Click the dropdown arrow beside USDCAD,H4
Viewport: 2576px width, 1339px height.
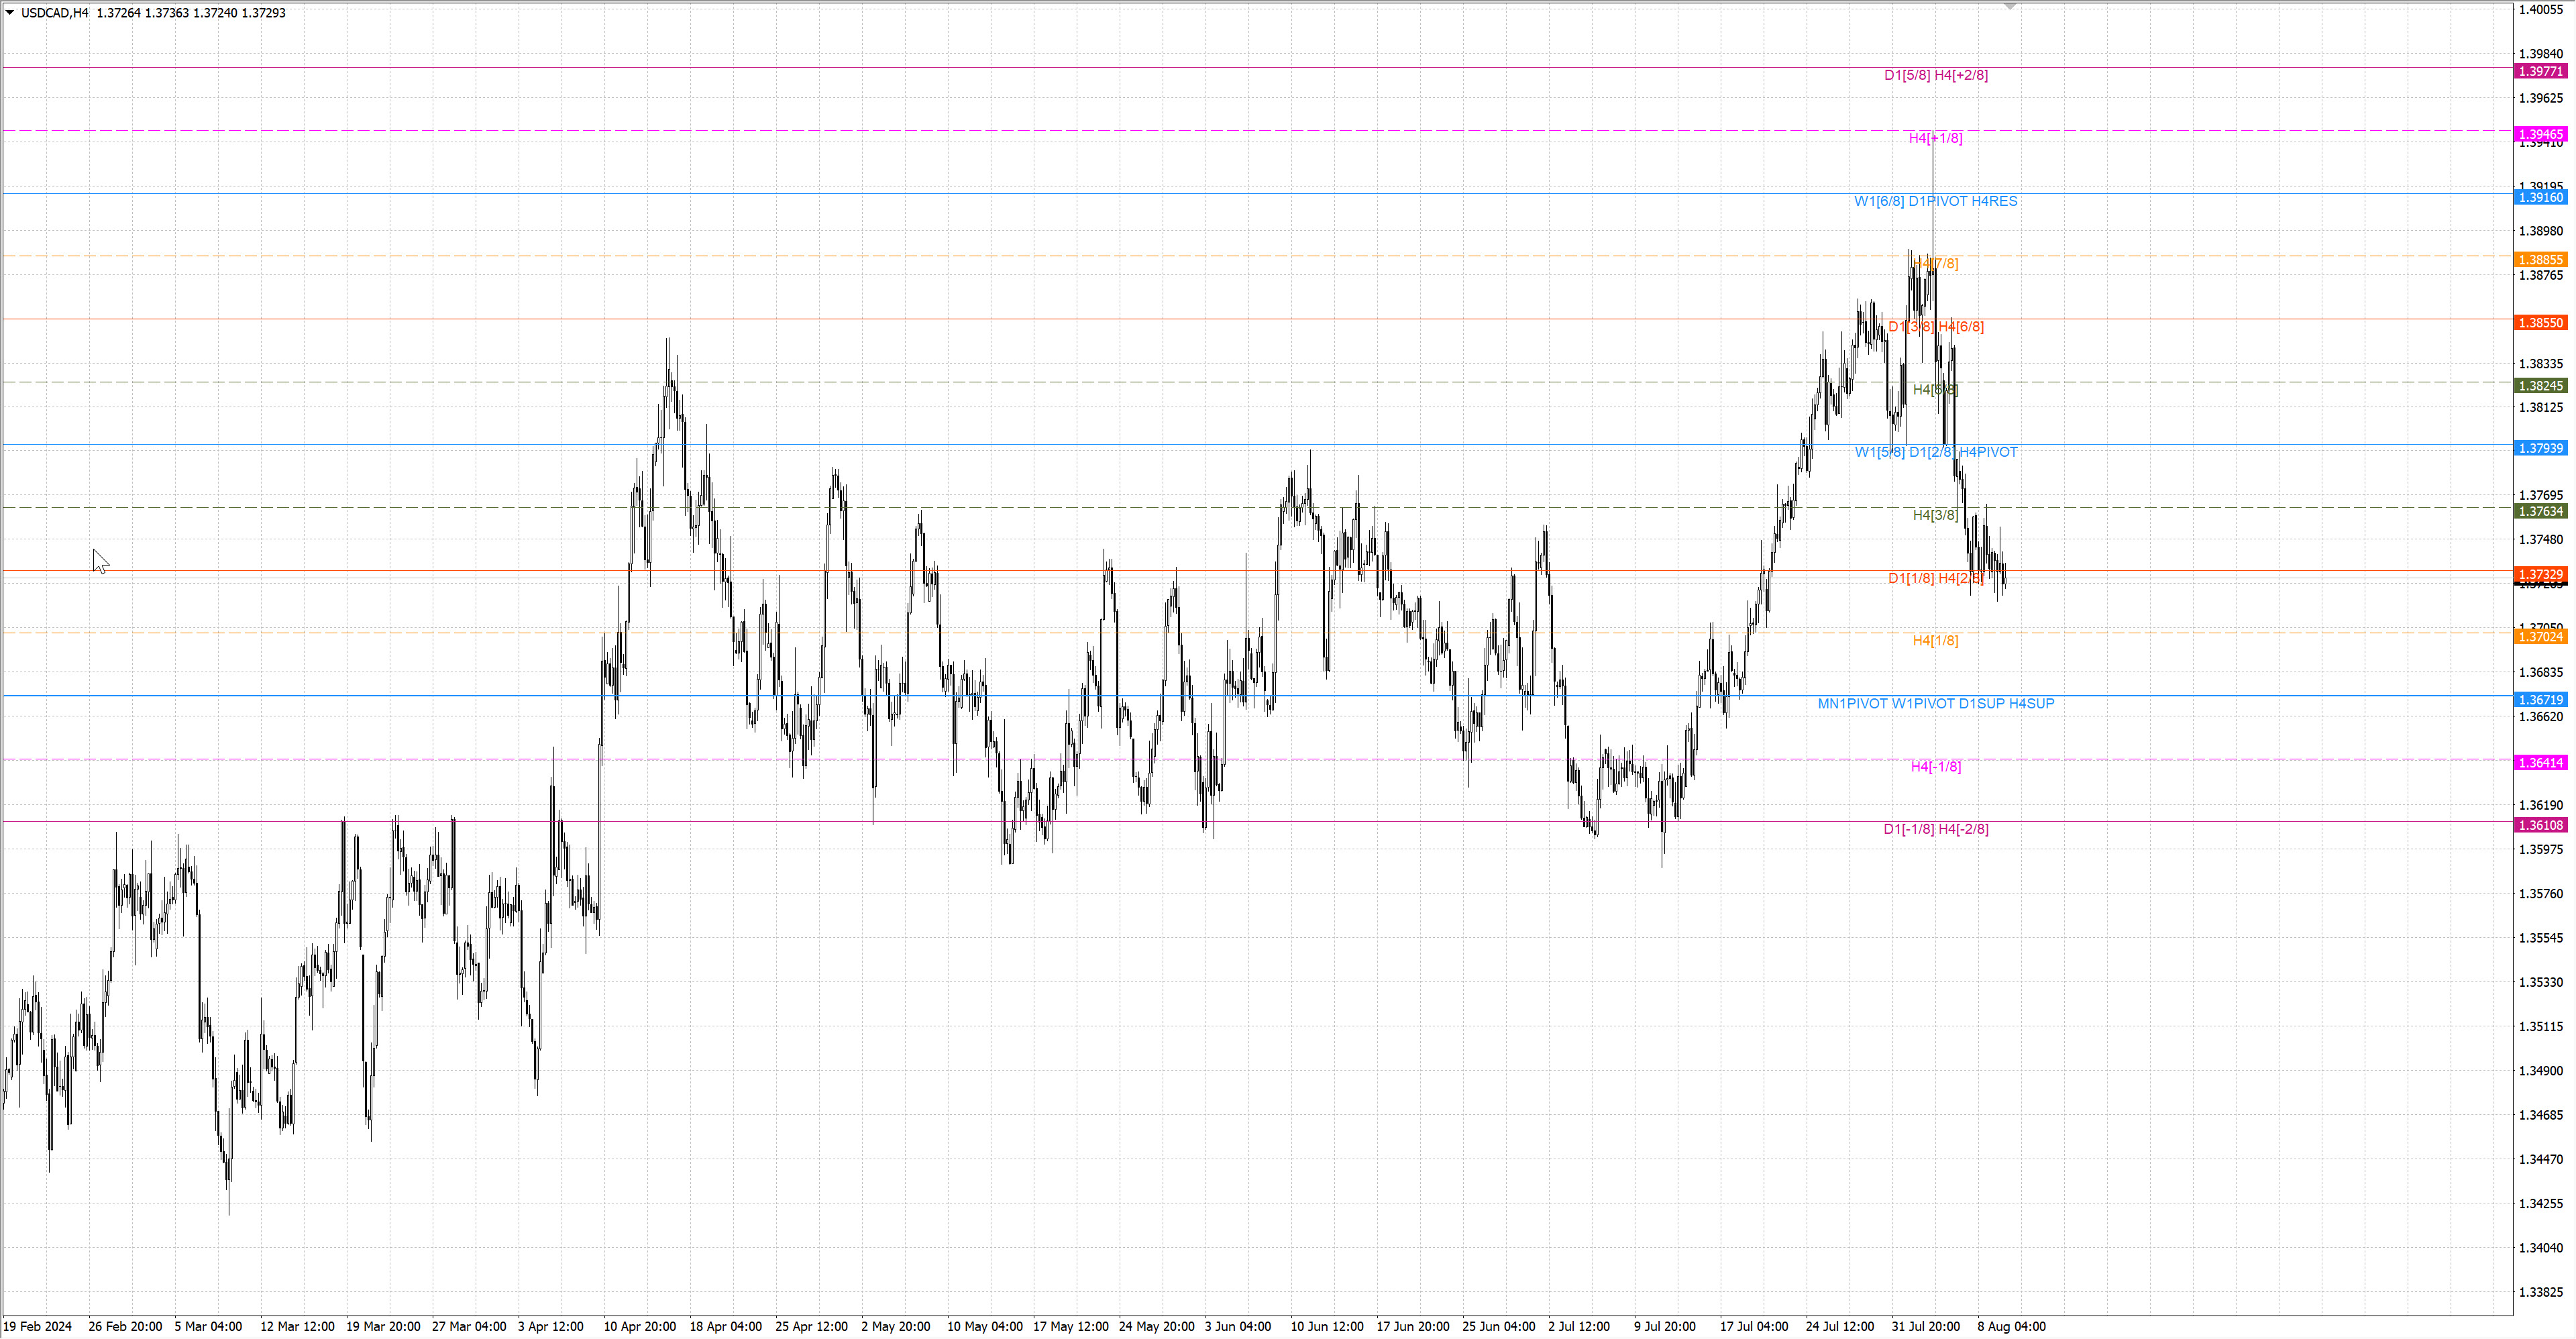click(x=10, y=13)
